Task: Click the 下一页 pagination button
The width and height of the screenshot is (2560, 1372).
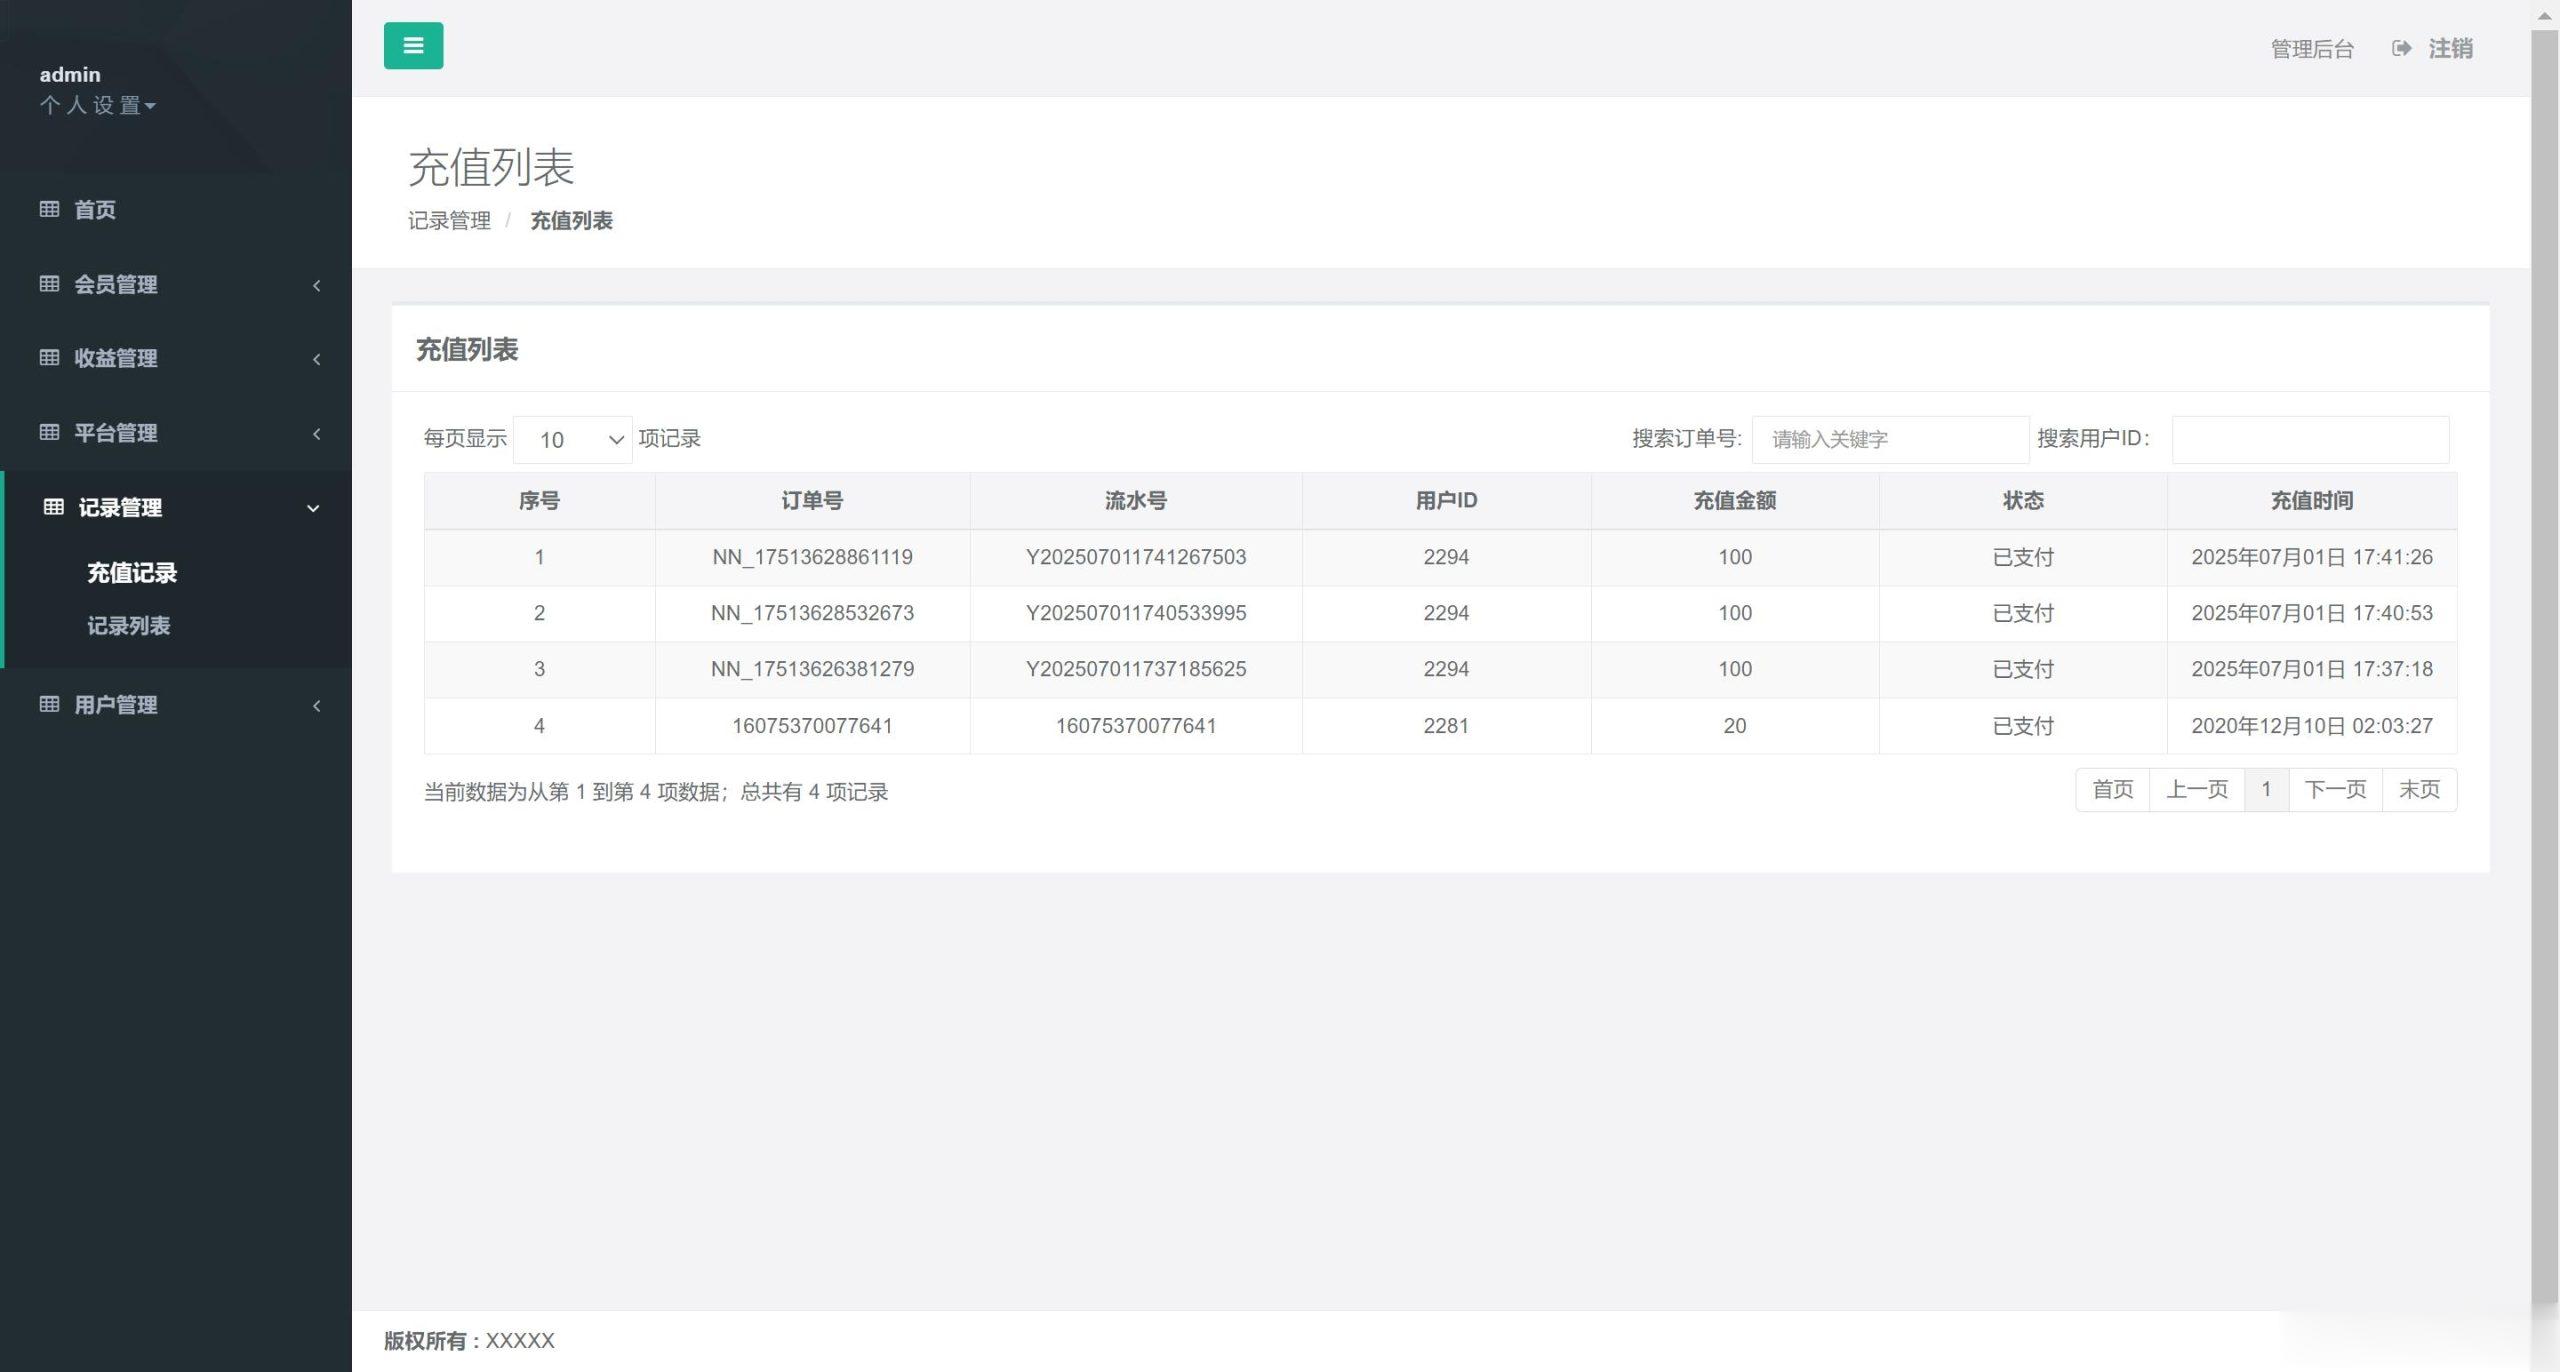Action: click(x=2336, y=789)
